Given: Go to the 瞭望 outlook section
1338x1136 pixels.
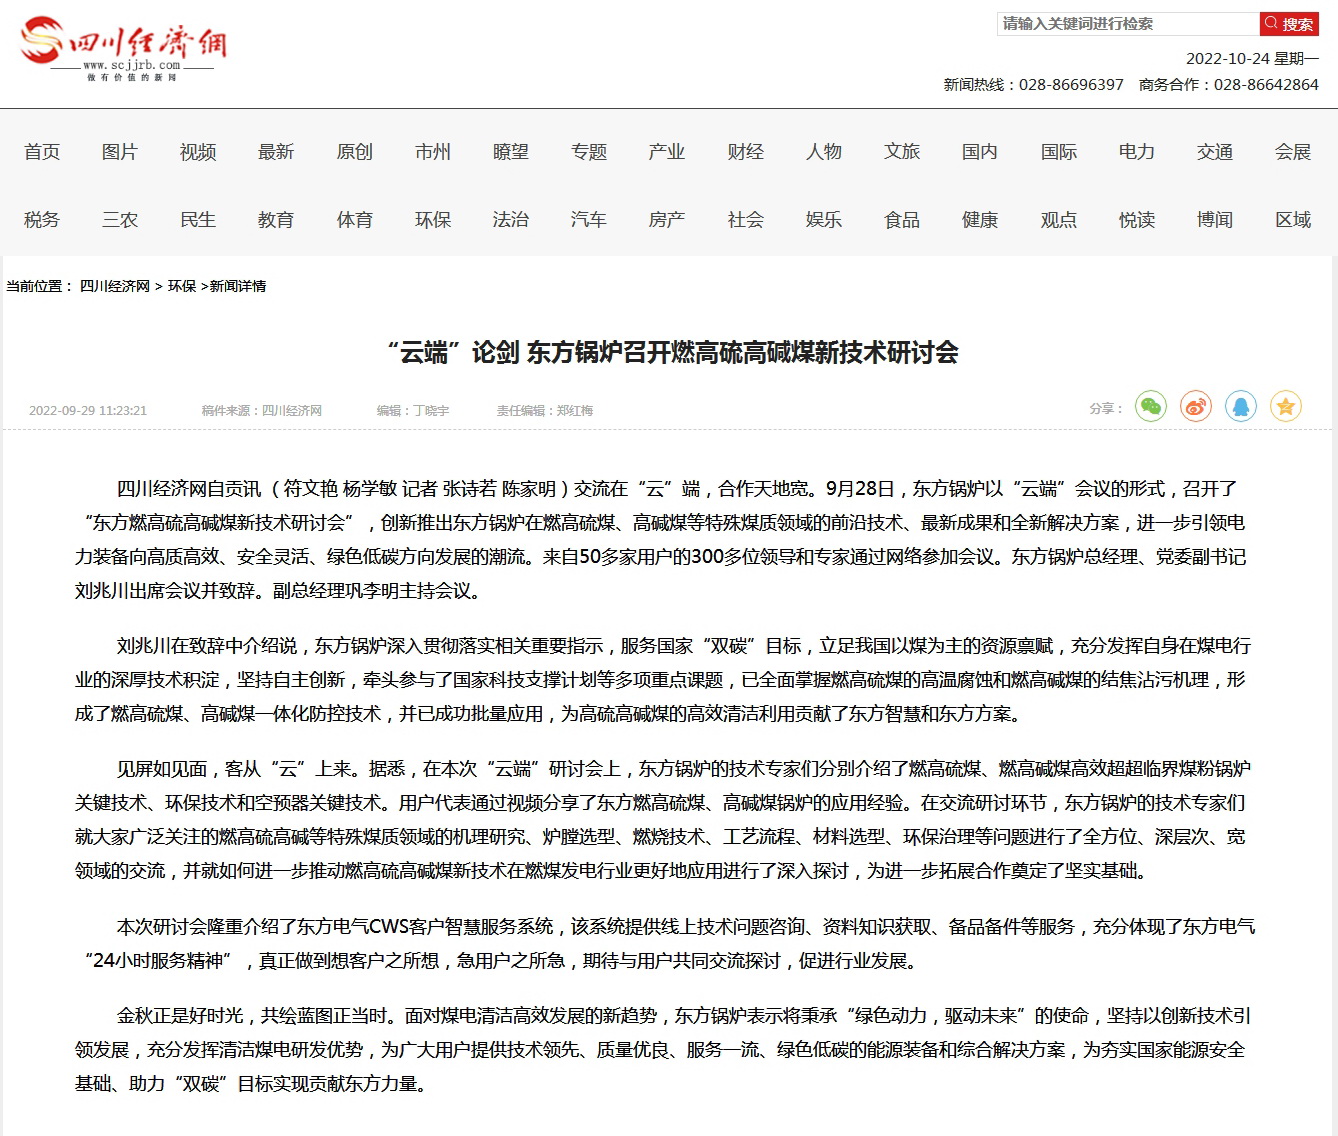Looking at the screenshot, I should (x=511, y=152).
